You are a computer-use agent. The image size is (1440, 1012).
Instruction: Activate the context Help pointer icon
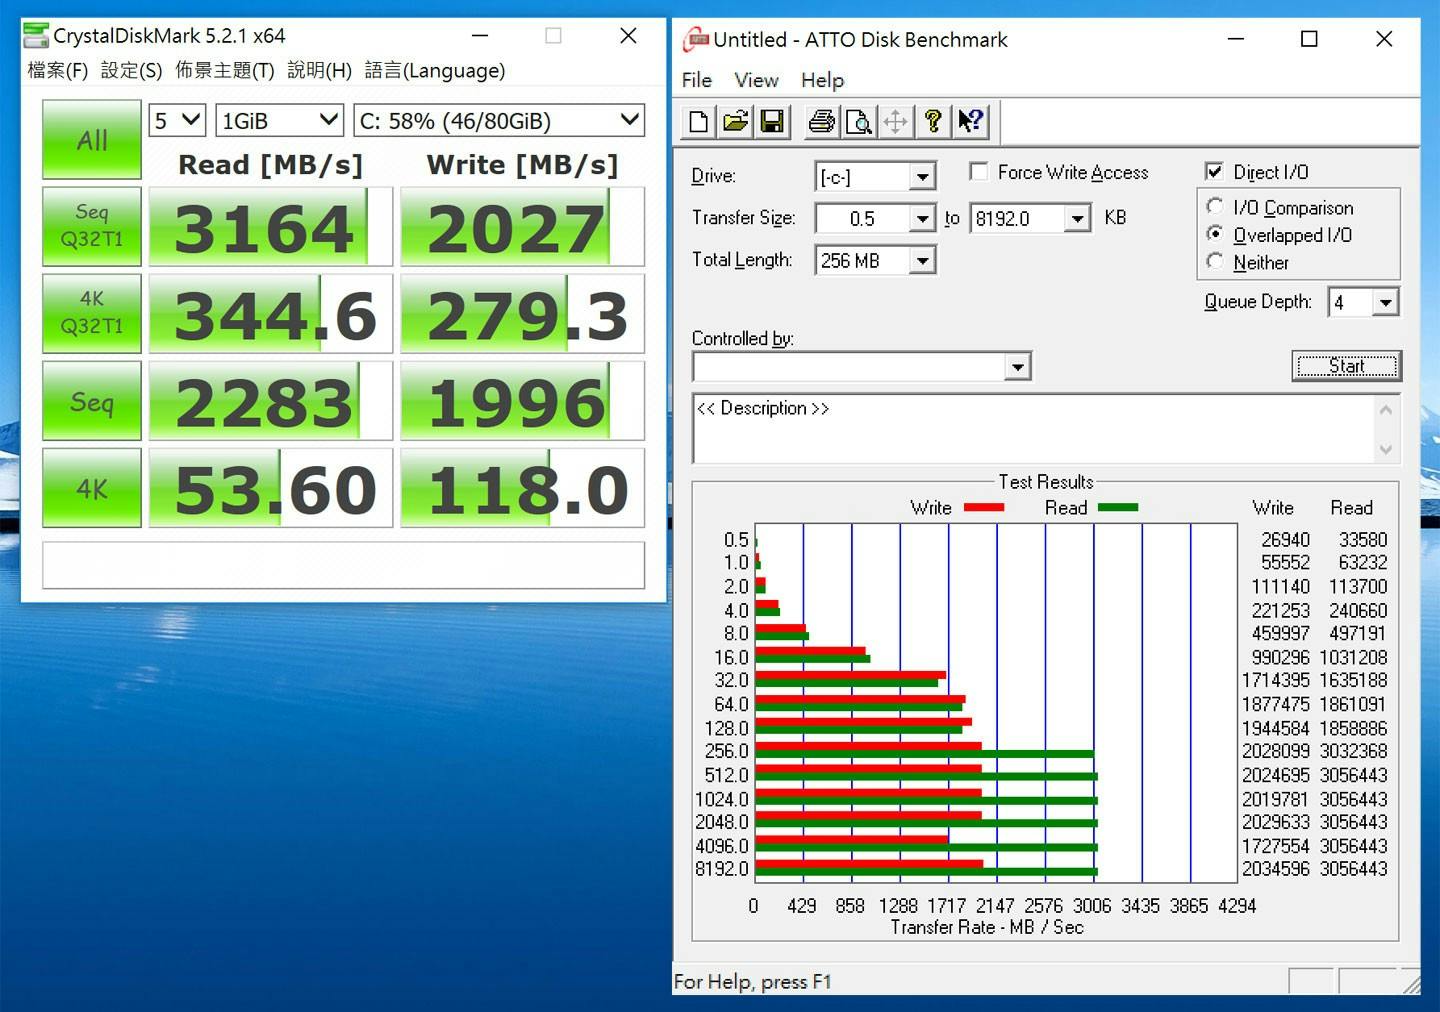coord(970,122)
